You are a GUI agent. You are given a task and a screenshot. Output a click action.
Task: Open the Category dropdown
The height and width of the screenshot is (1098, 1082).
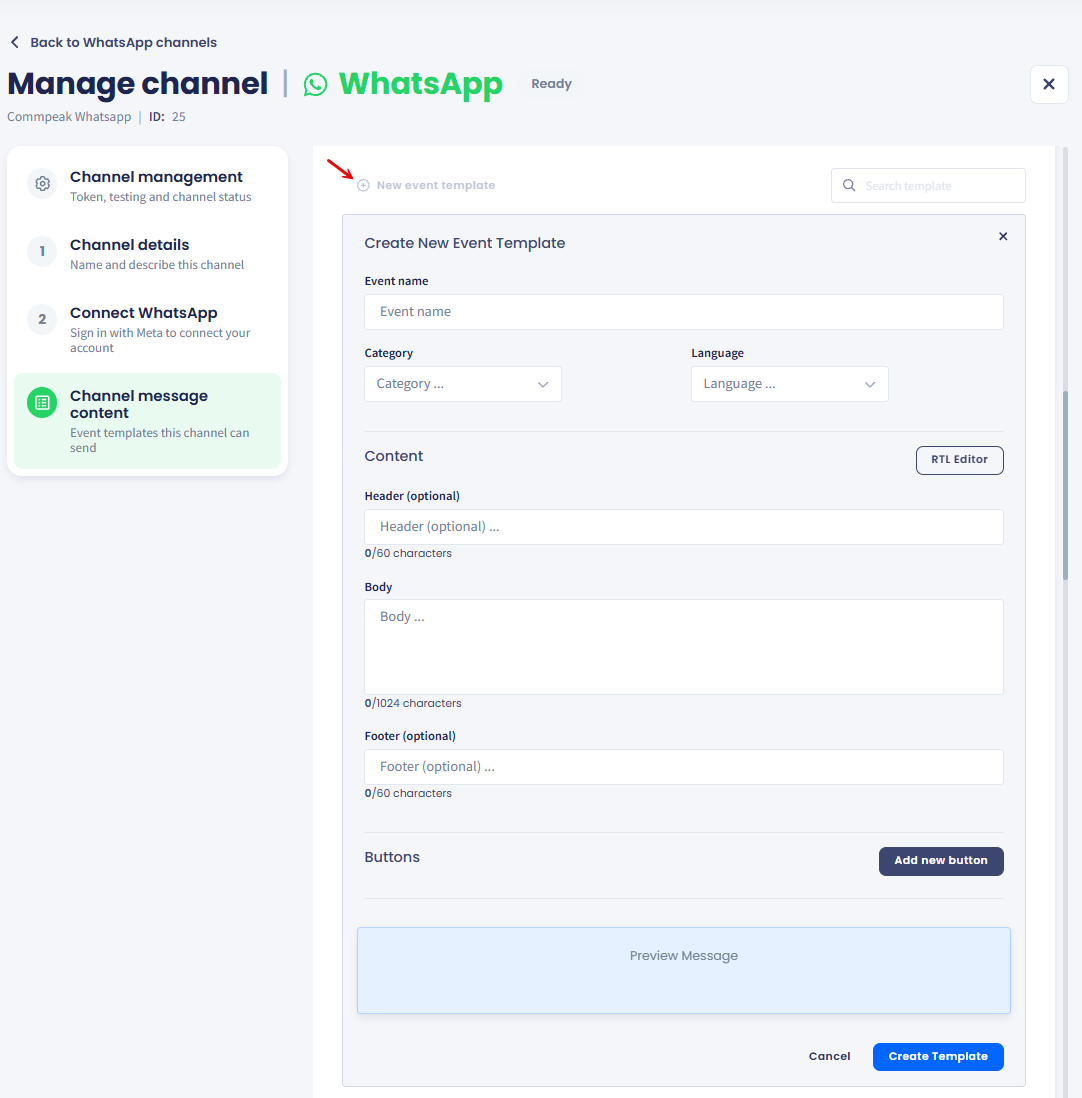click(463, 384)
